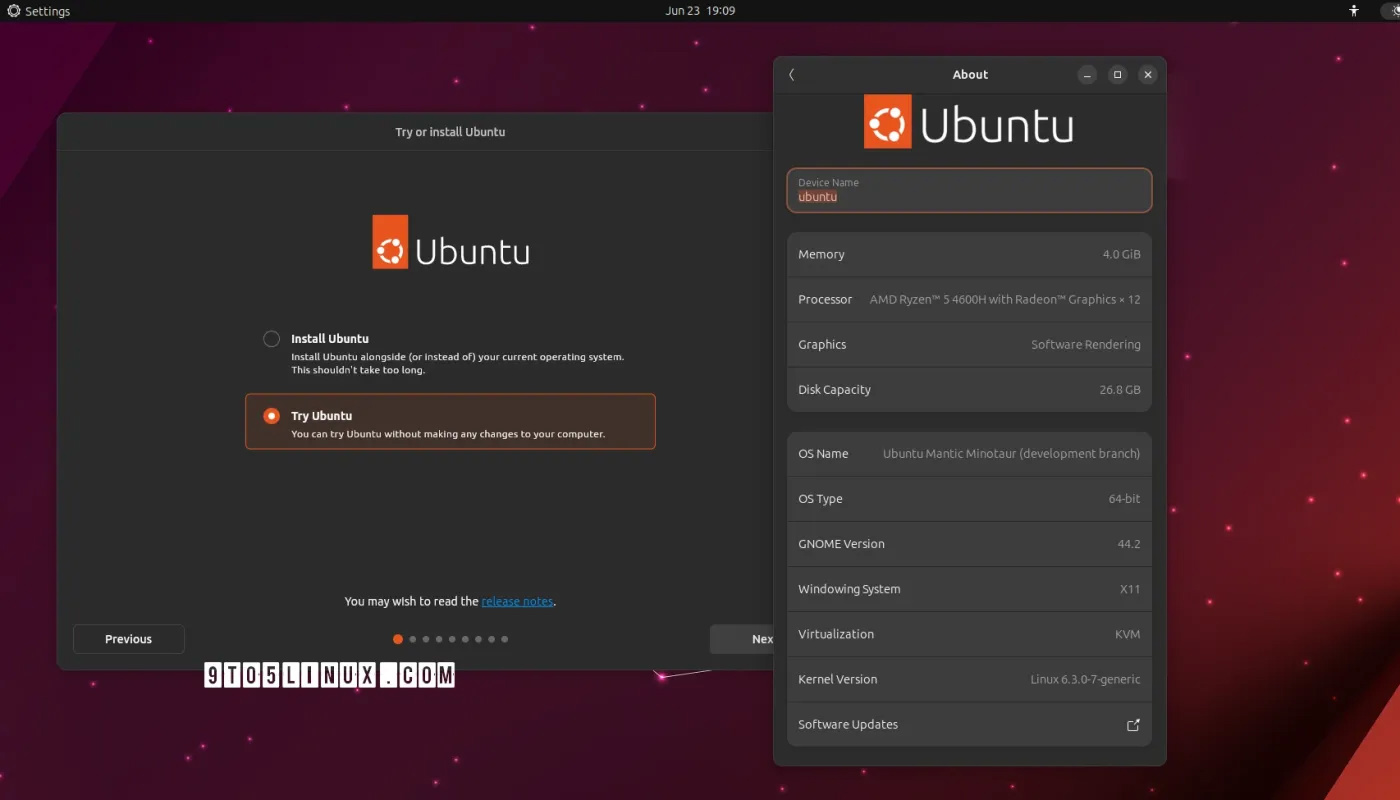Open the Settings menu in the top bar
This screenshot has width=1400, height=800.
click(x=38, y=11)
